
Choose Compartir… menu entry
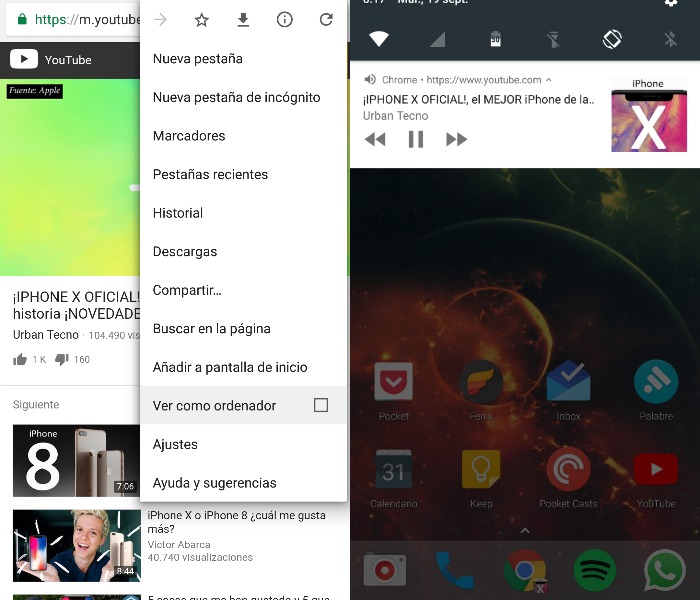243,290
